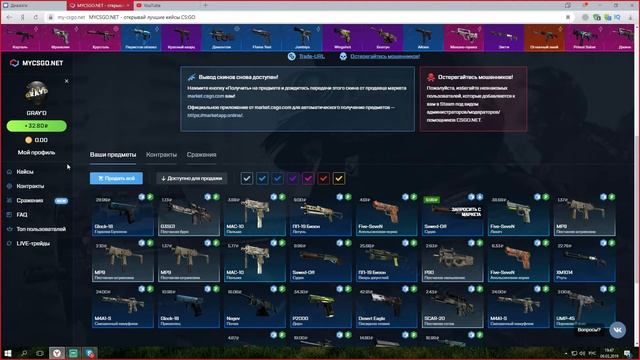Close the profile panel with the X
Screen dimensions: 640x360
coord(67,81)
